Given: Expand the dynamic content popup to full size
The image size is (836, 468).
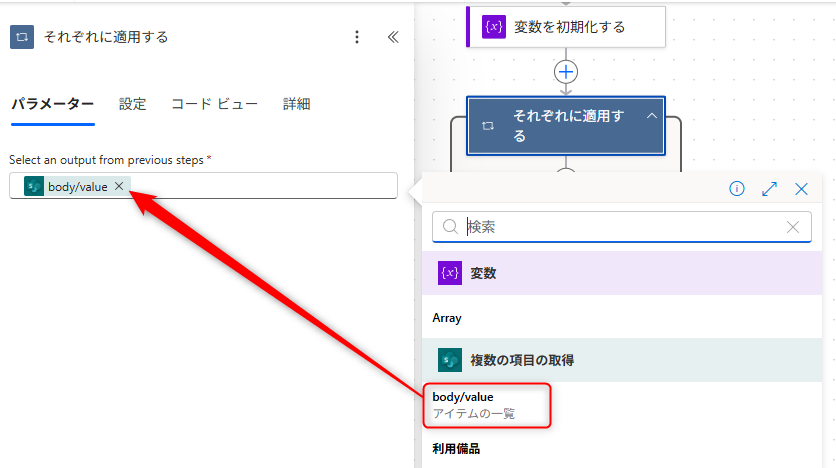Looking at the screenshot, I should pos(769,189).
